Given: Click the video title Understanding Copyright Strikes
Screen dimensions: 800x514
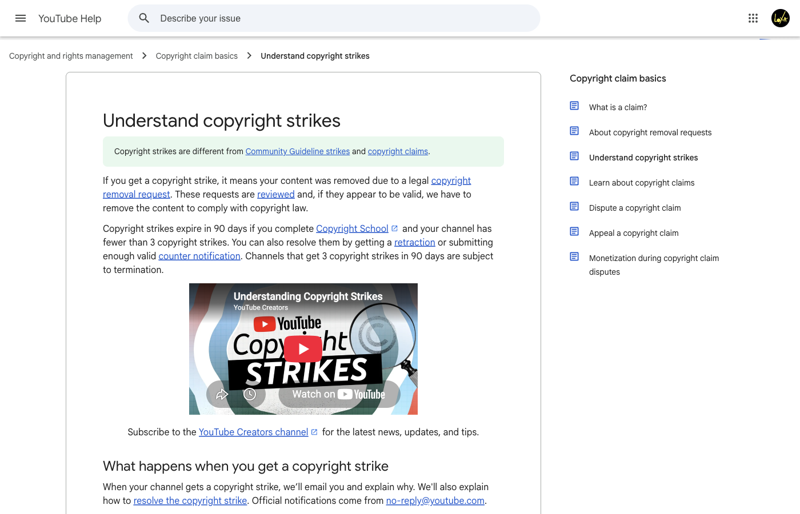Looking at the screenshot, I should click(308, 296).
